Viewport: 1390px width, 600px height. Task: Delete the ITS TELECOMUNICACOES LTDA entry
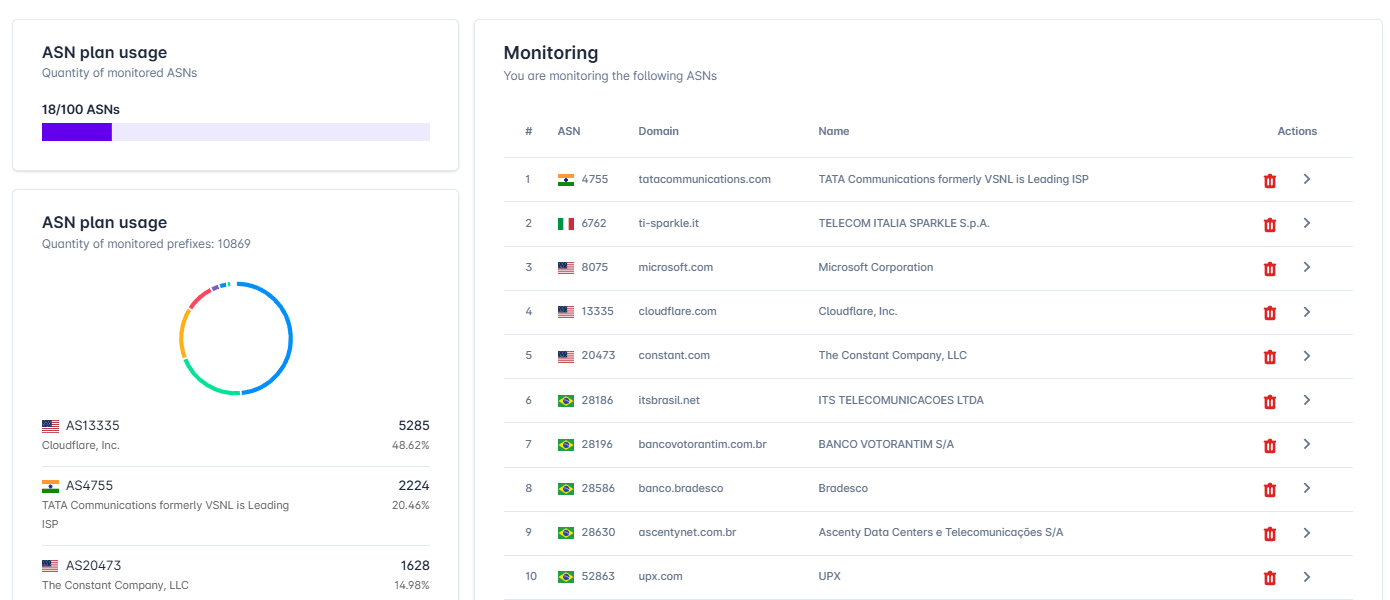(x=1270, y=401)
